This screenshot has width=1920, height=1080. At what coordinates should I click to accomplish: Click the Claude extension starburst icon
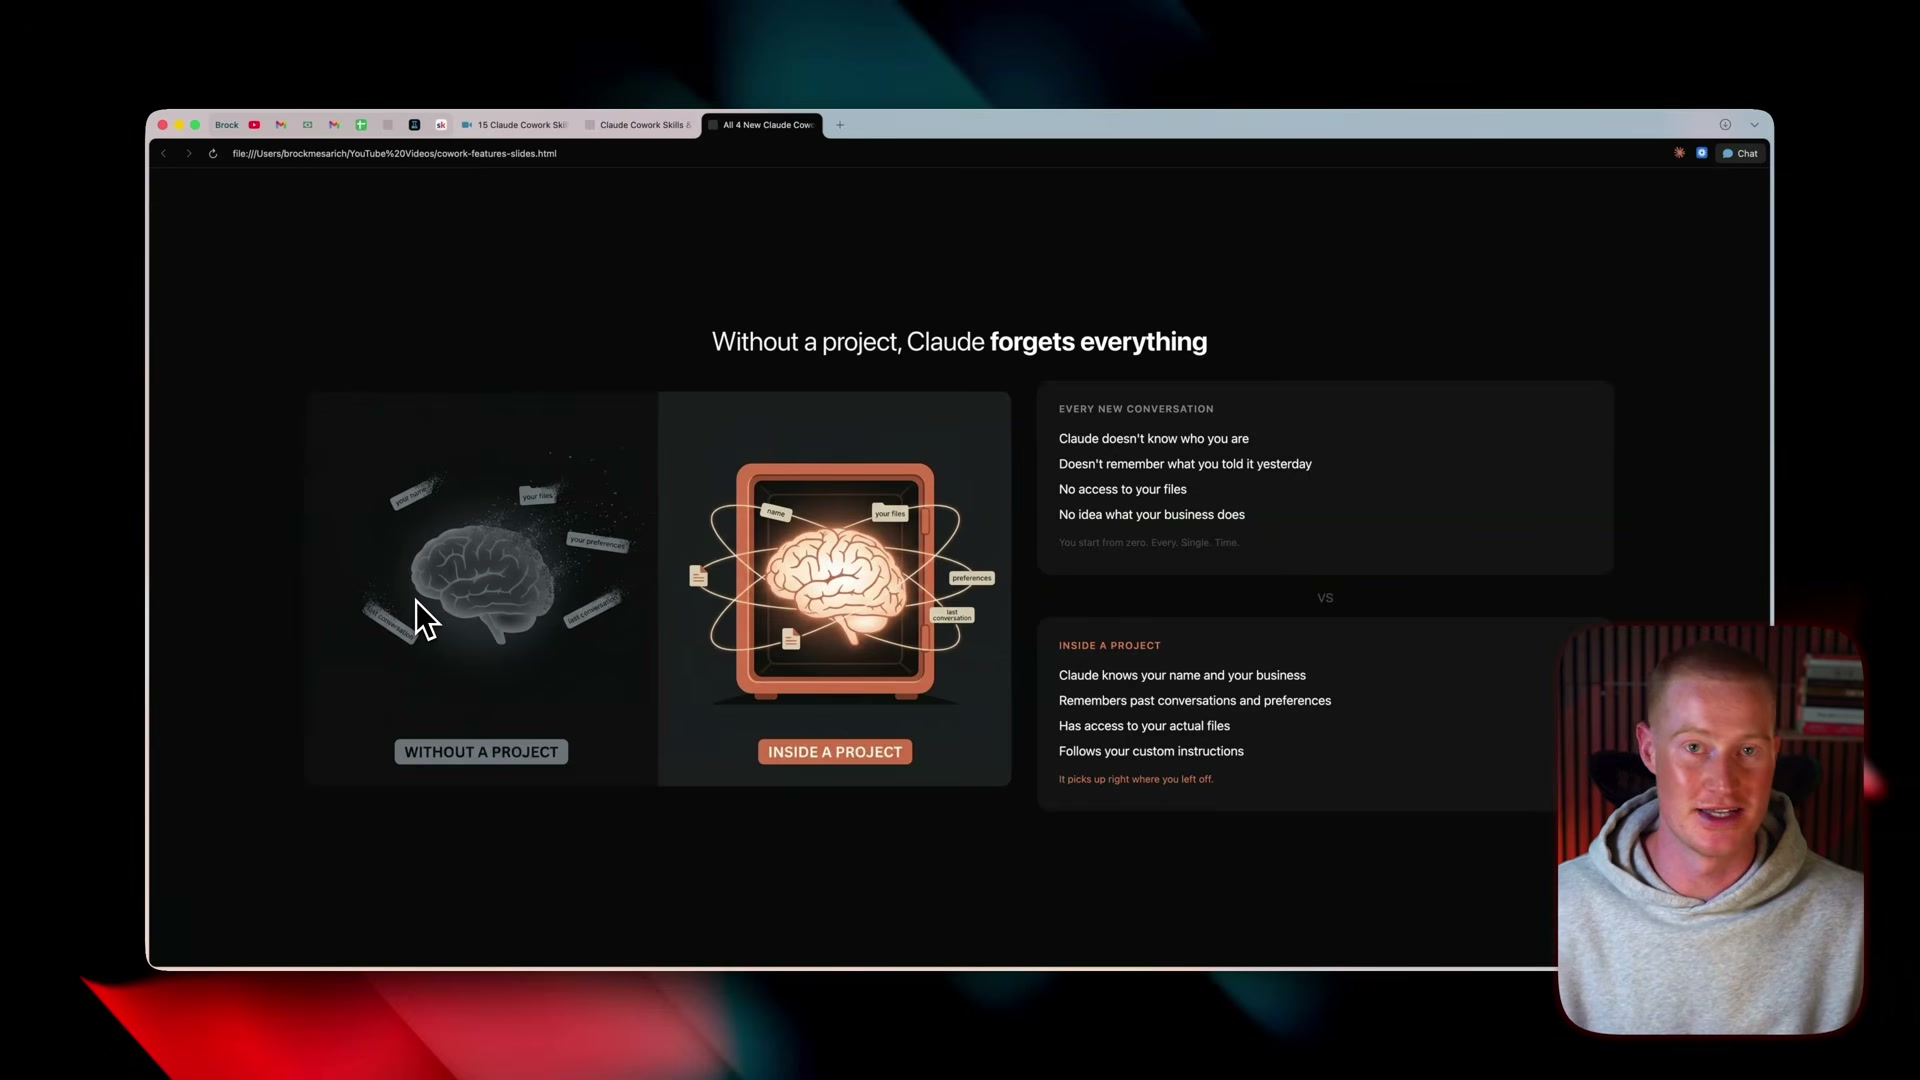pos(1679,153)
